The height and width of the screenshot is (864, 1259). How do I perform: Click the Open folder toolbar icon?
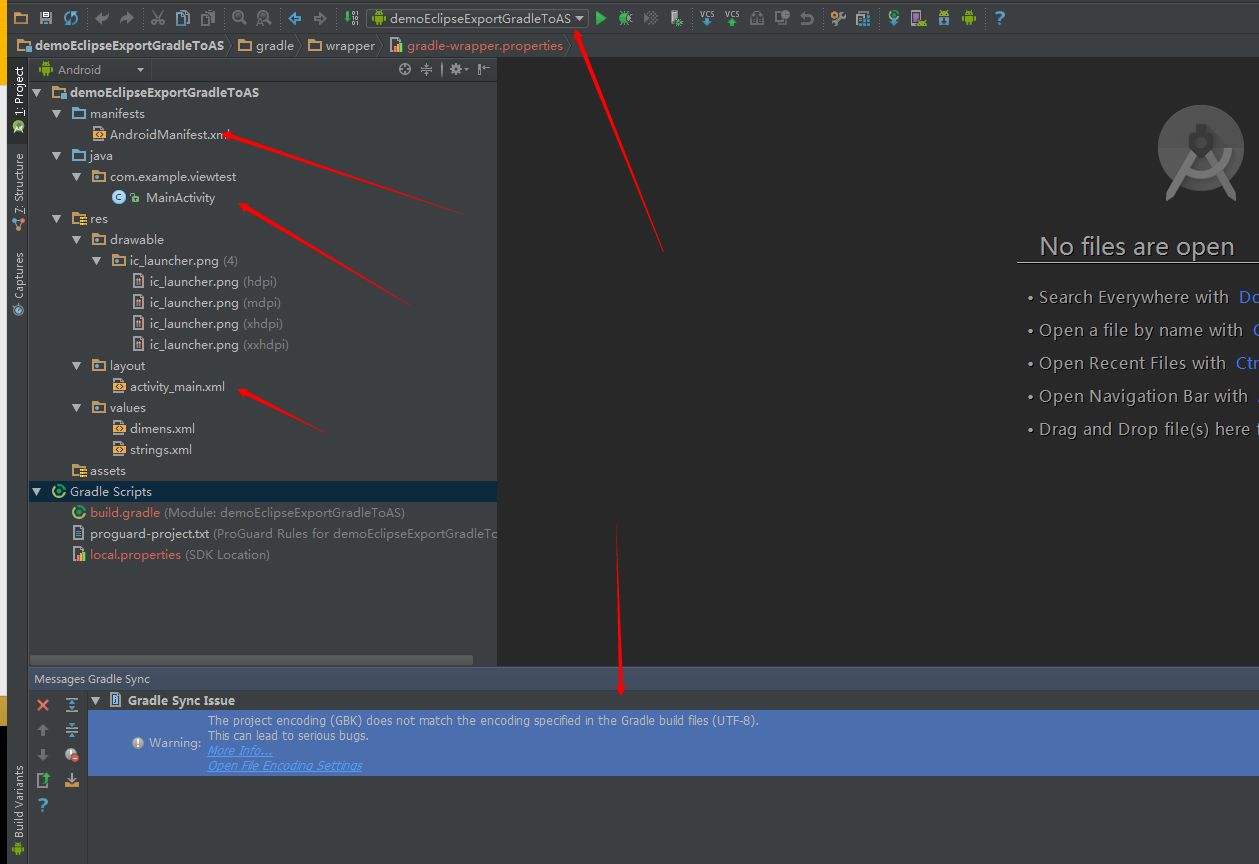pyautogui.click(x=20, y=18)
